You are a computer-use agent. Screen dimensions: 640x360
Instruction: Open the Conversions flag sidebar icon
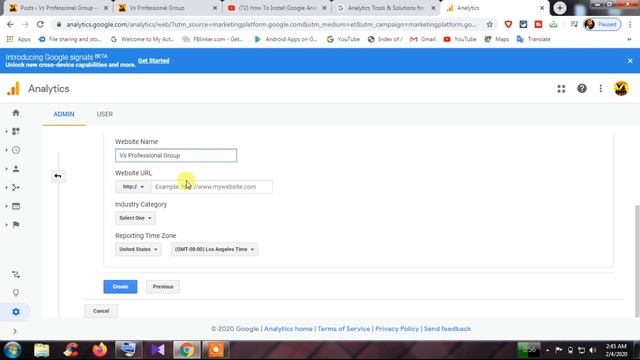16,224
